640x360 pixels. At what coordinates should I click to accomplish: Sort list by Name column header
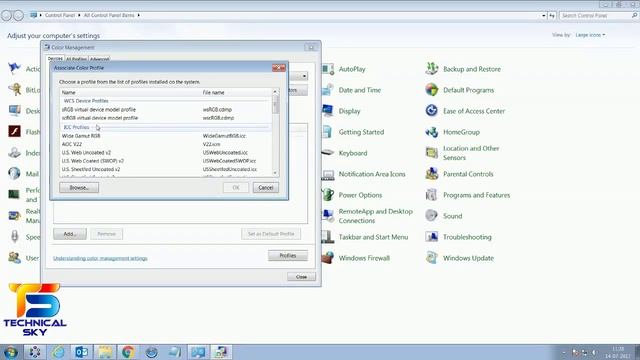(130, 93)
